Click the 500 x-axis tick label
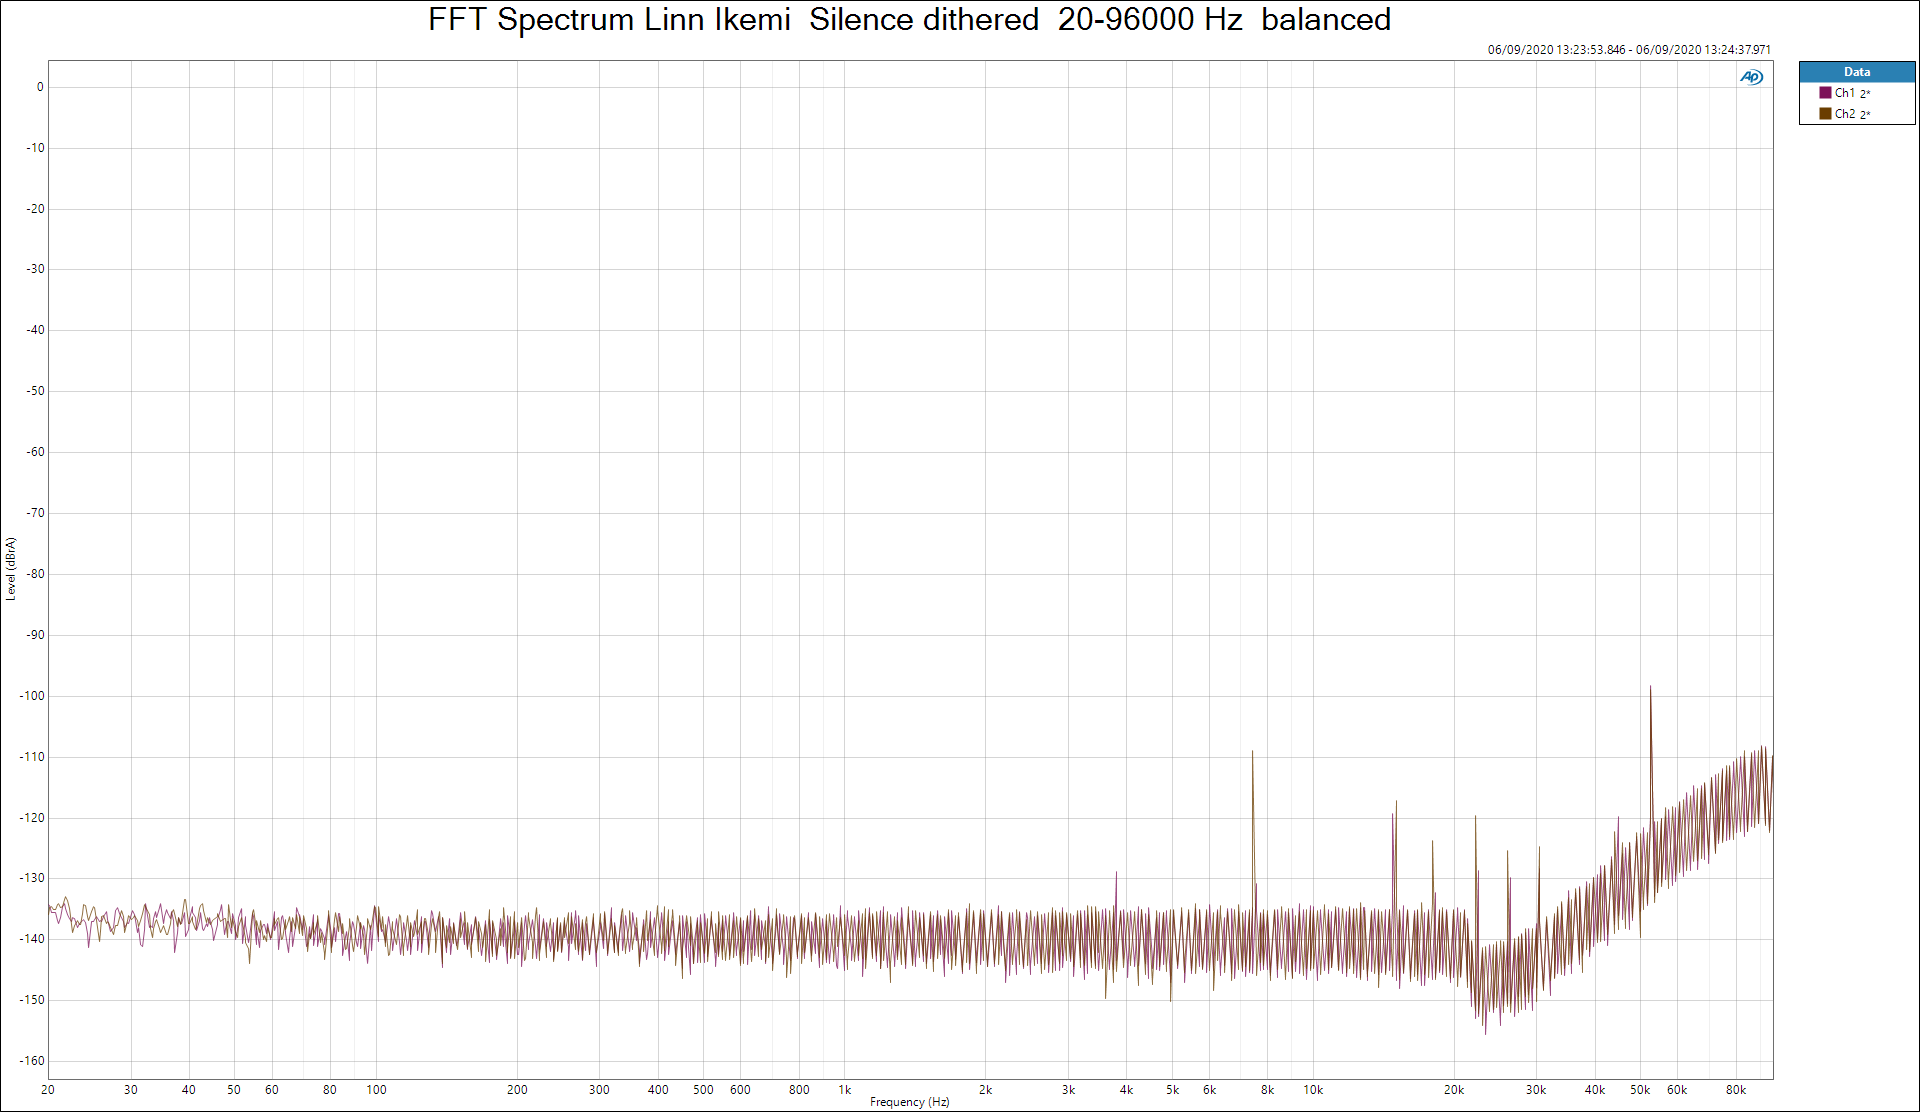The image size is (1920, 1112). (x=703, y=1090)
